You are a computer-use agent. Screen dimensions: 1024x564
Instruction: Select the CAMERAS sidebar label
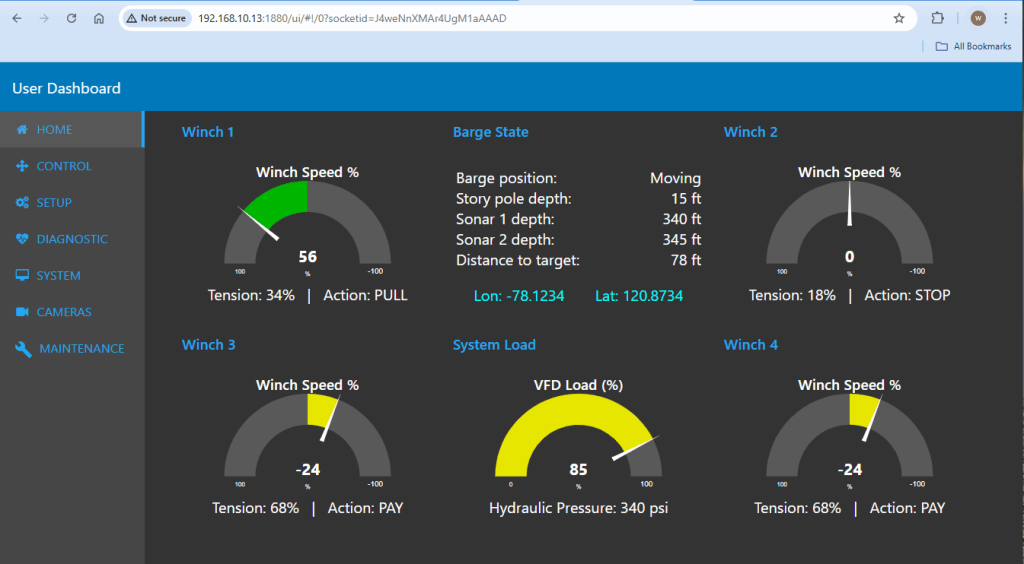point(64,312)
